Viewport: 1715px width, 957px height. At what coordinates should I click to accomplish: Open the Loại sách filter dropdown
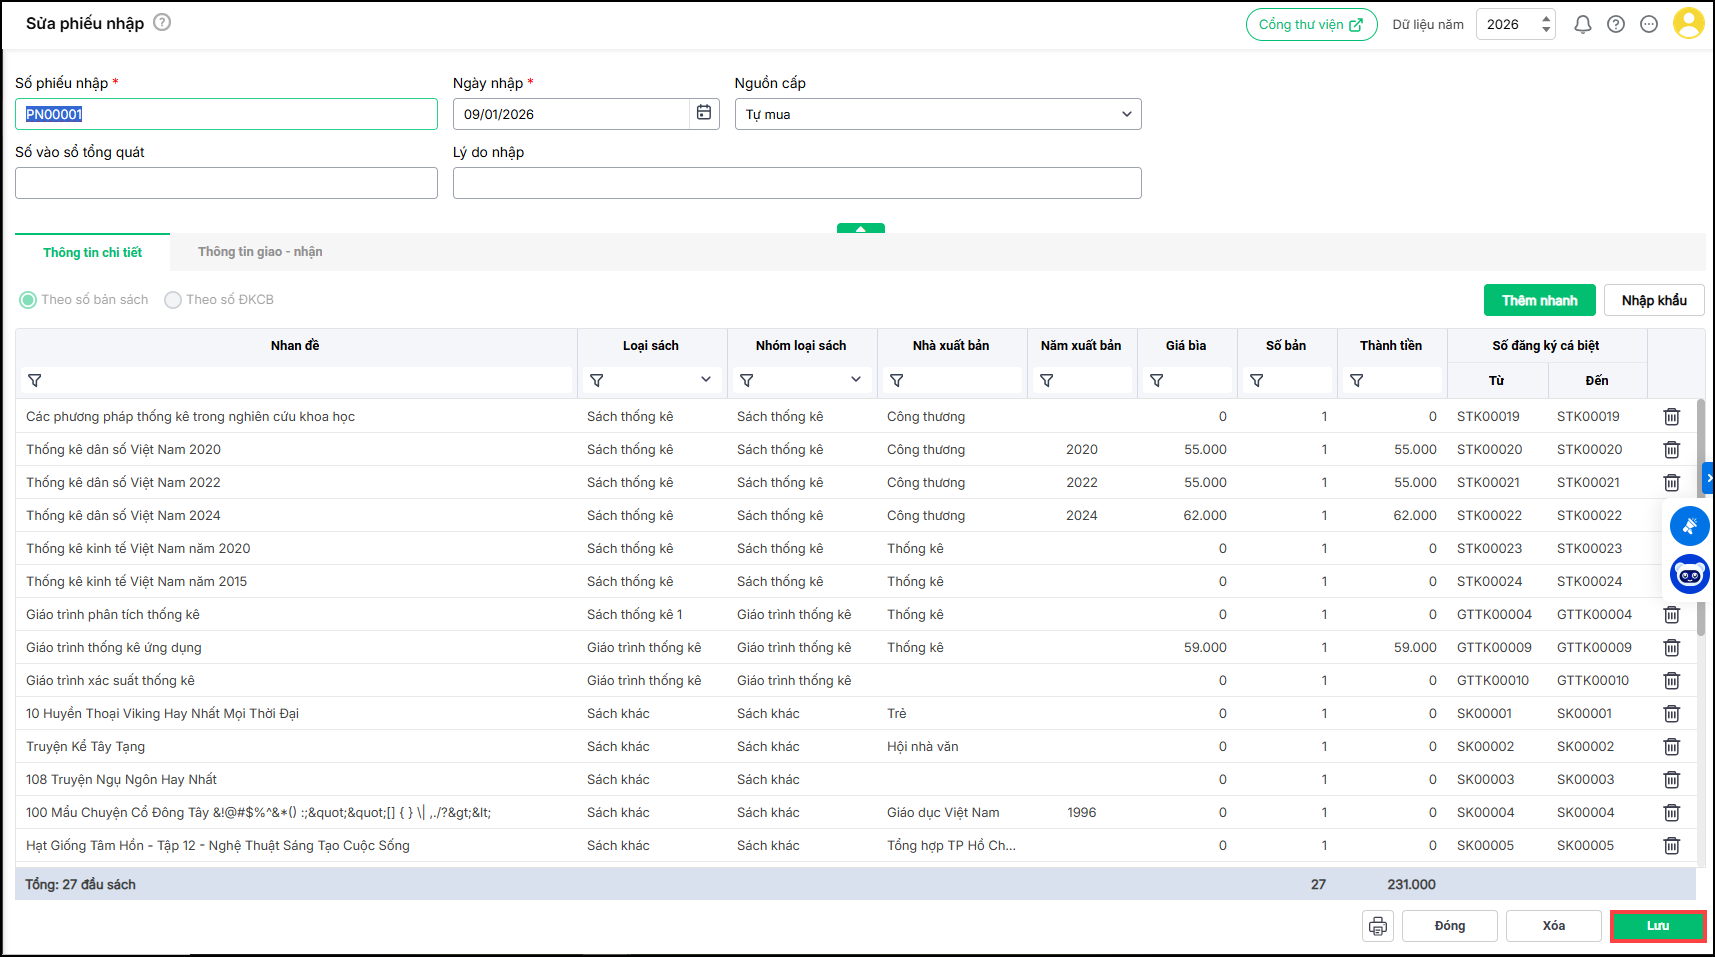tap(705, 380)
